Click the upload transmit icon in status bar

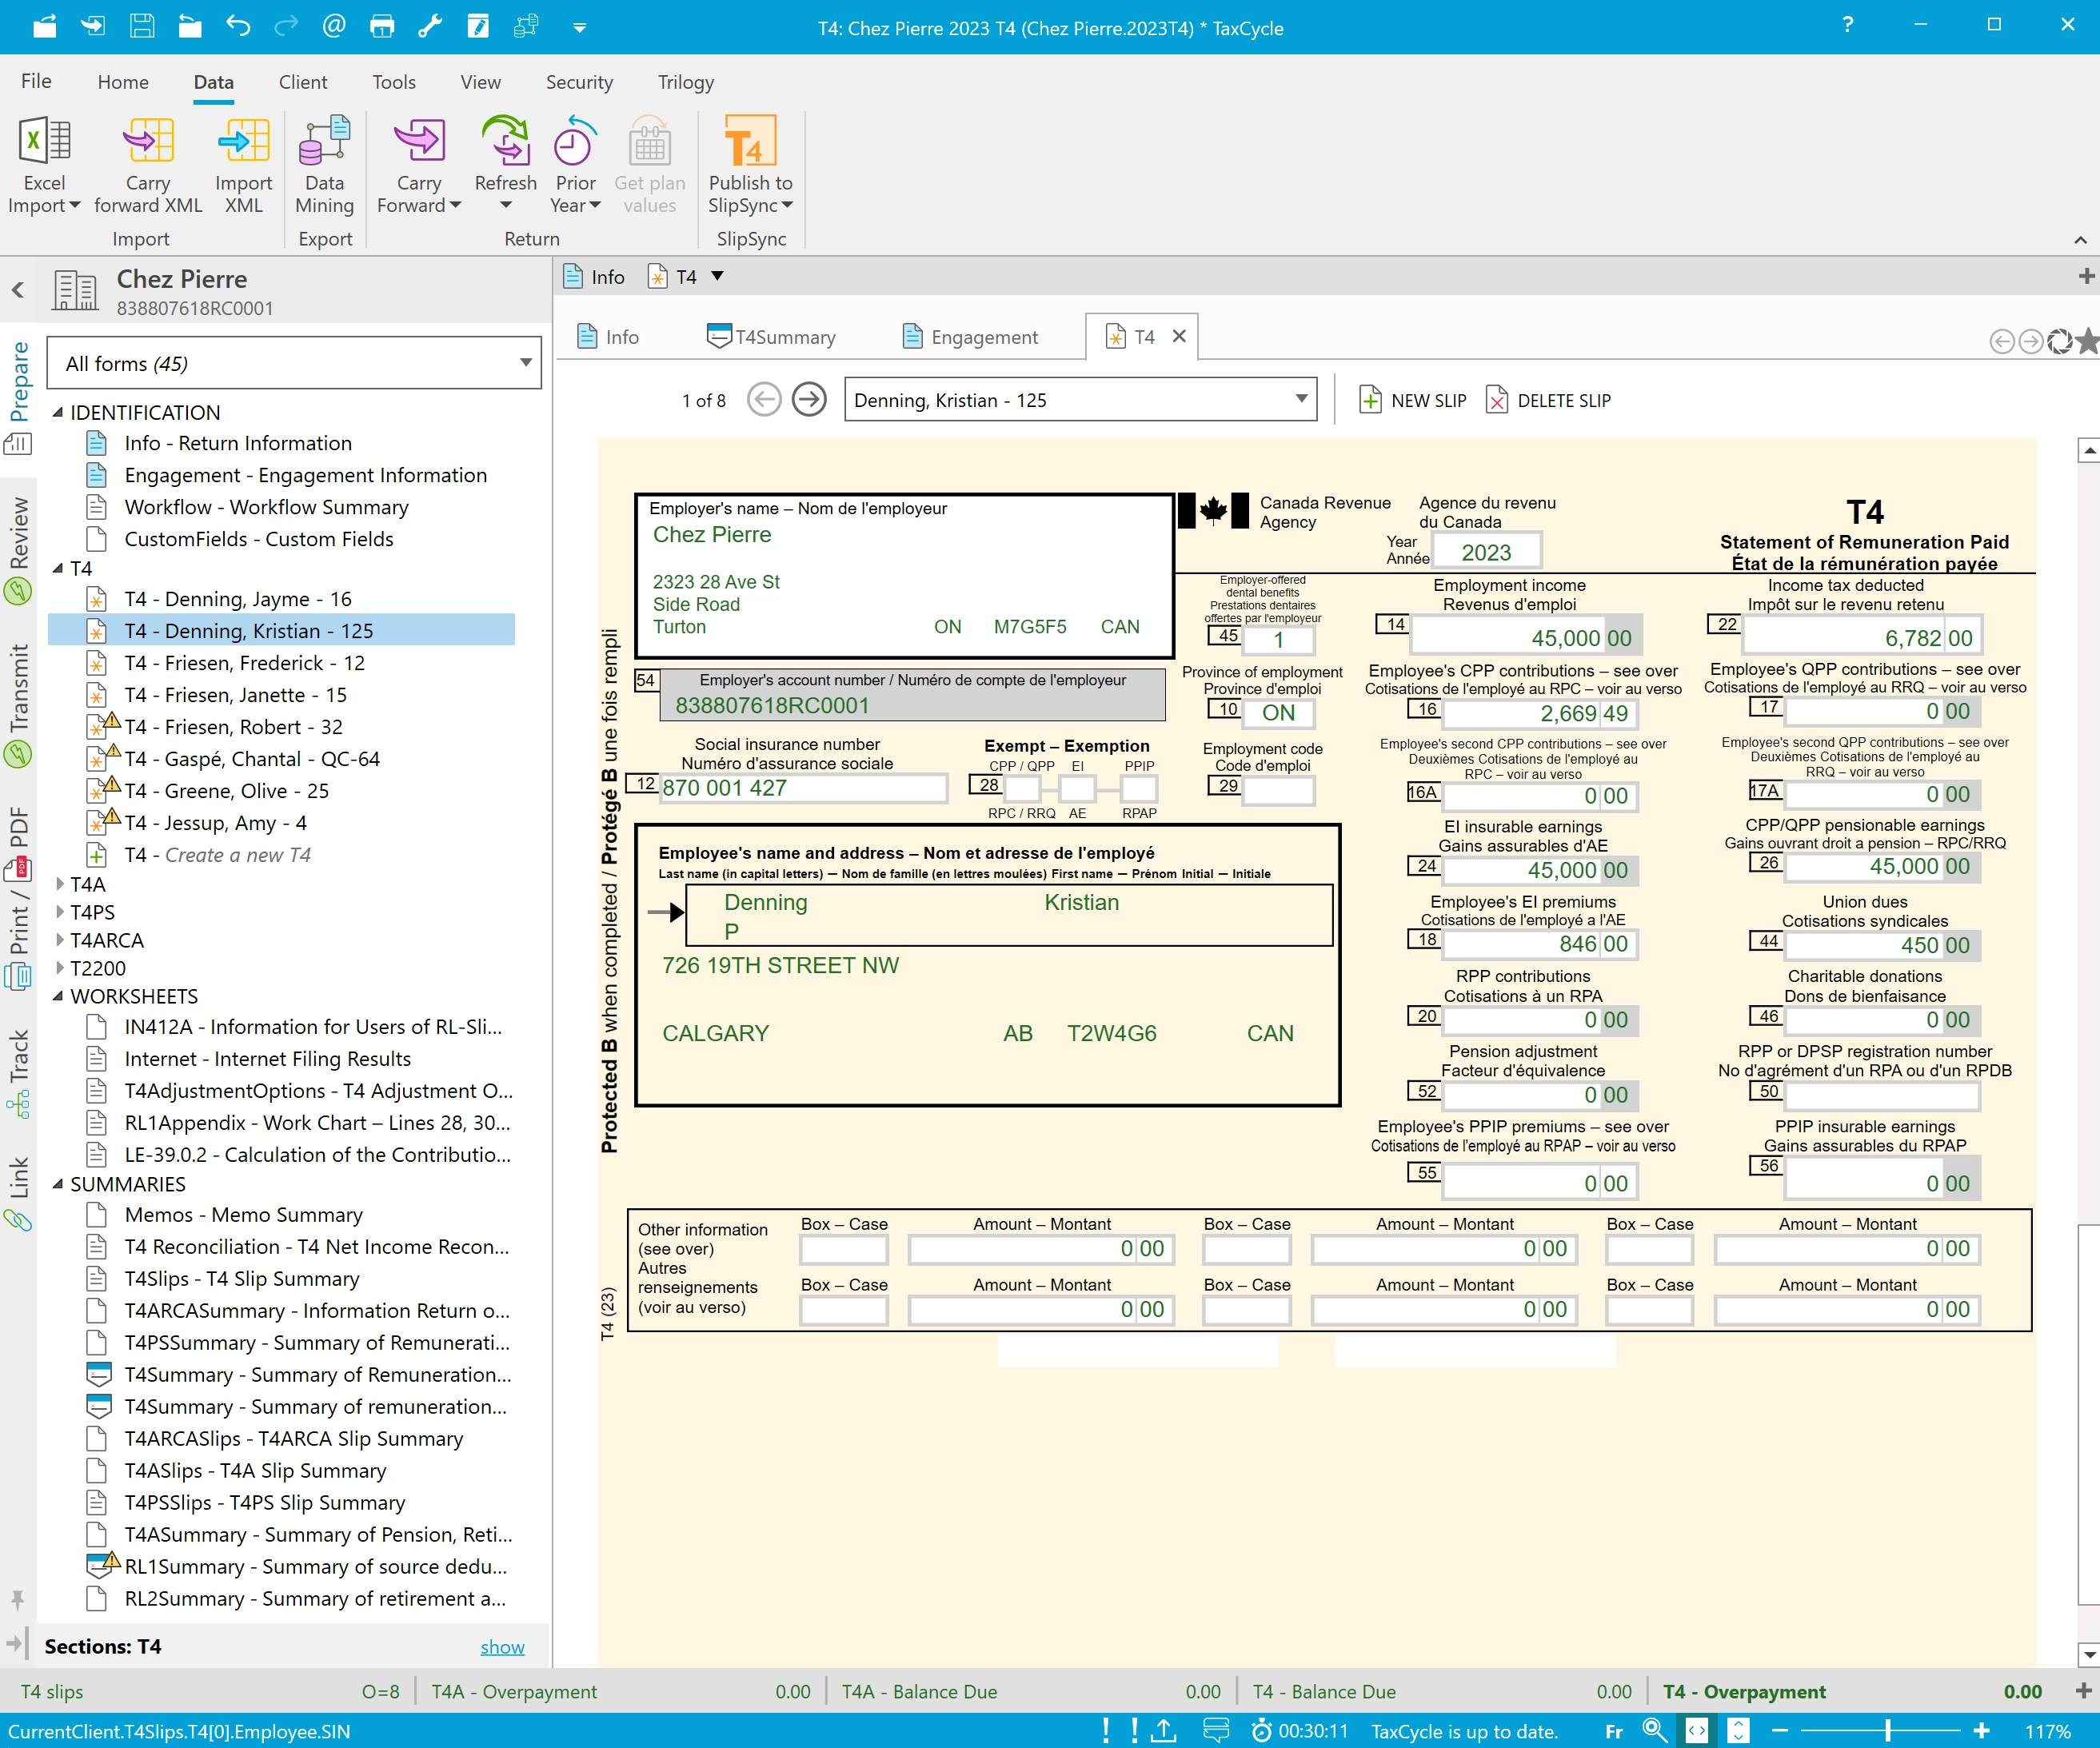coord(1164,1730)
